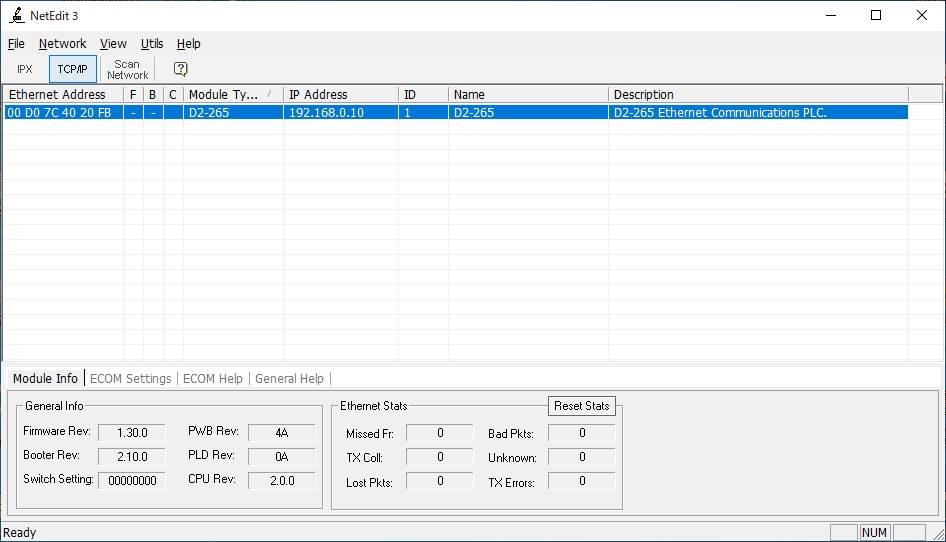
Task: Switch to IPX protocol
Action: 25,69
